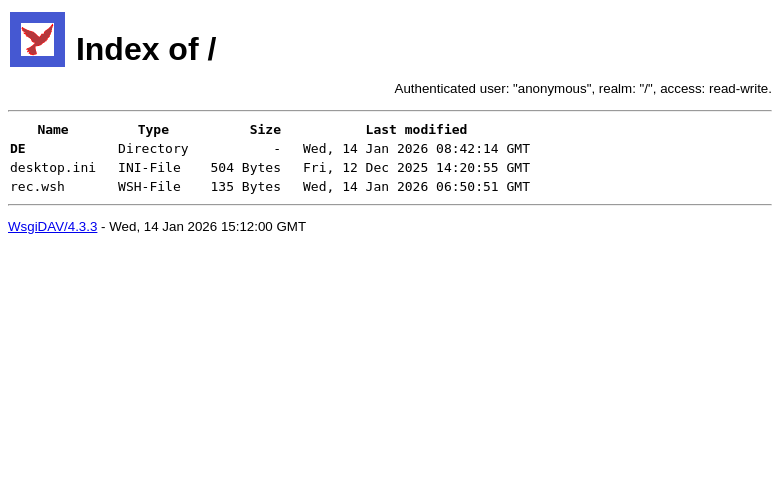Select the 'INI-File' type cell
This screenshot has width=780, height=493.
[149, 168]
